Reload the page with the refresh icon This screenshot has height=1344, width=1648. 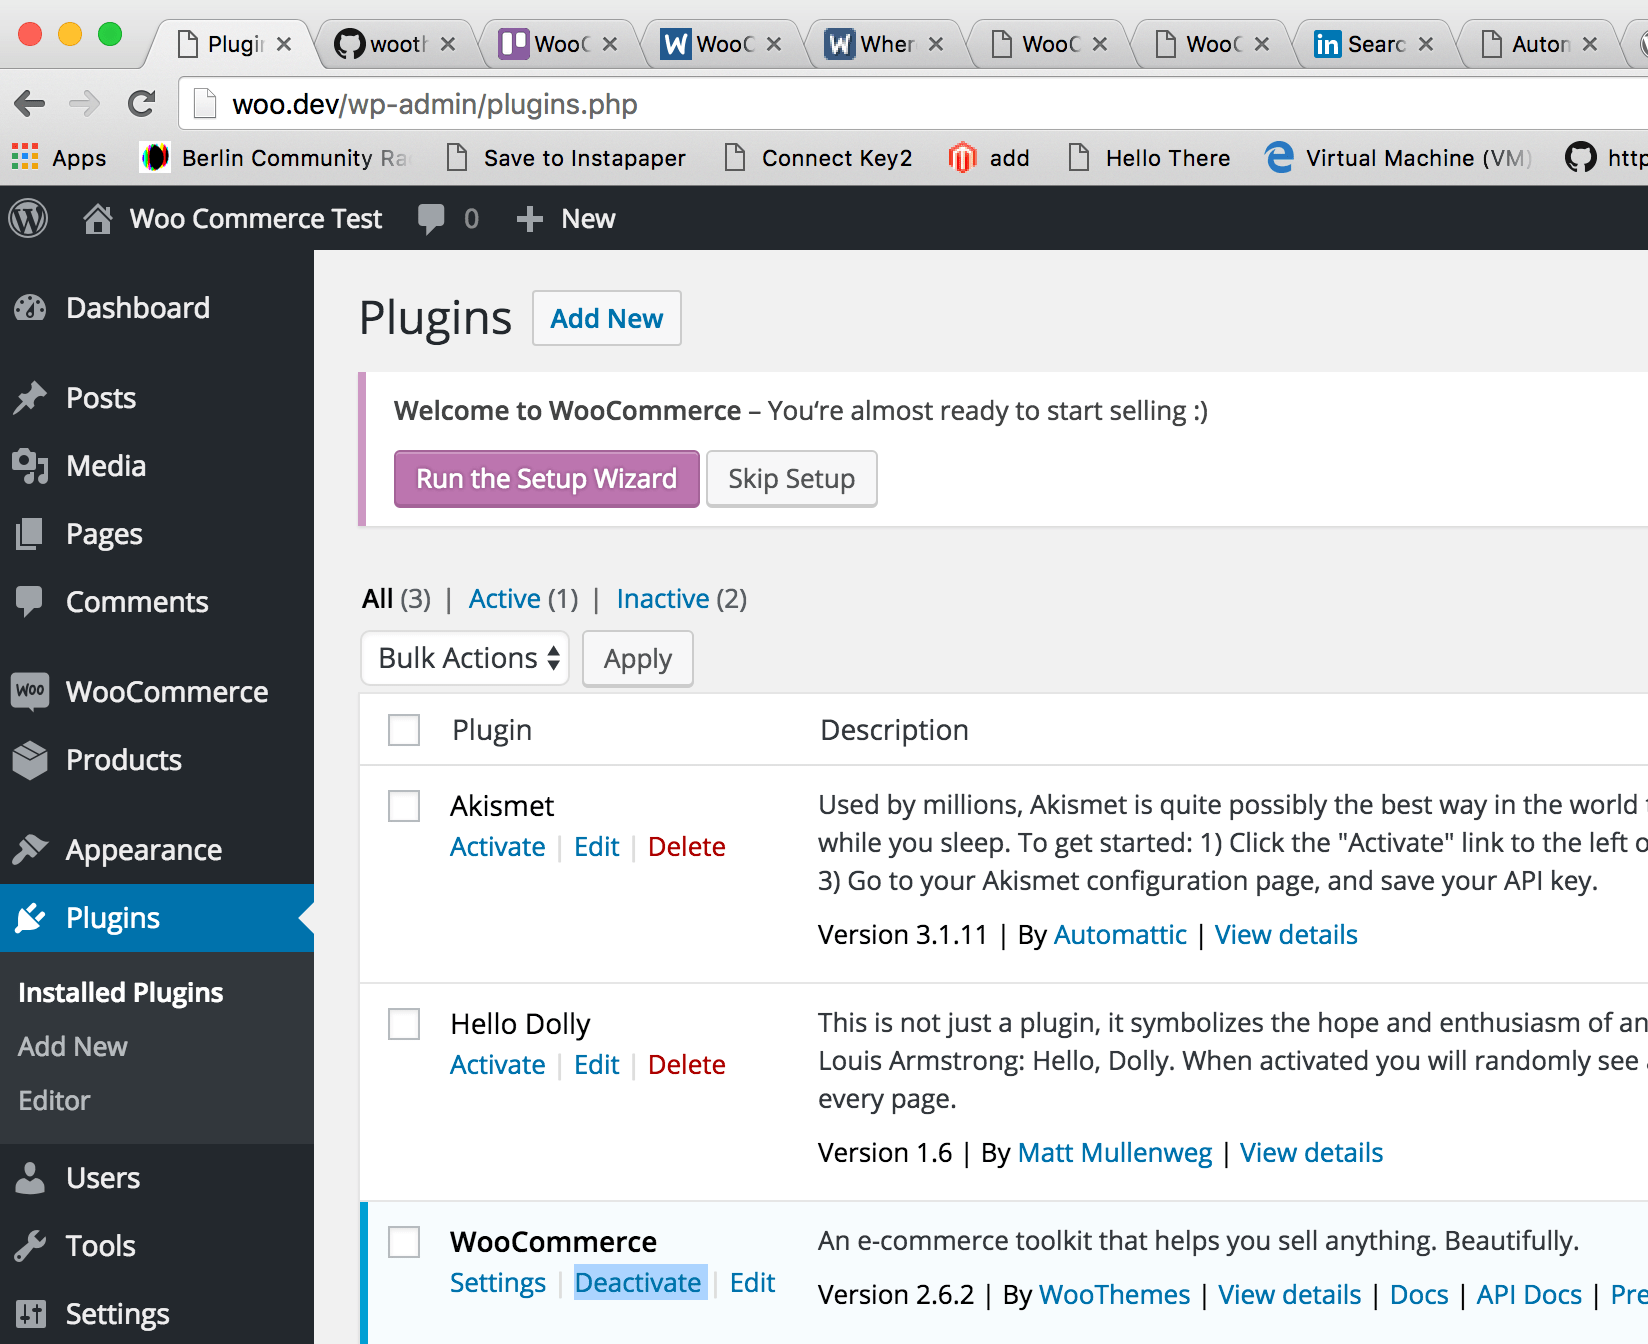coord(142,103)
